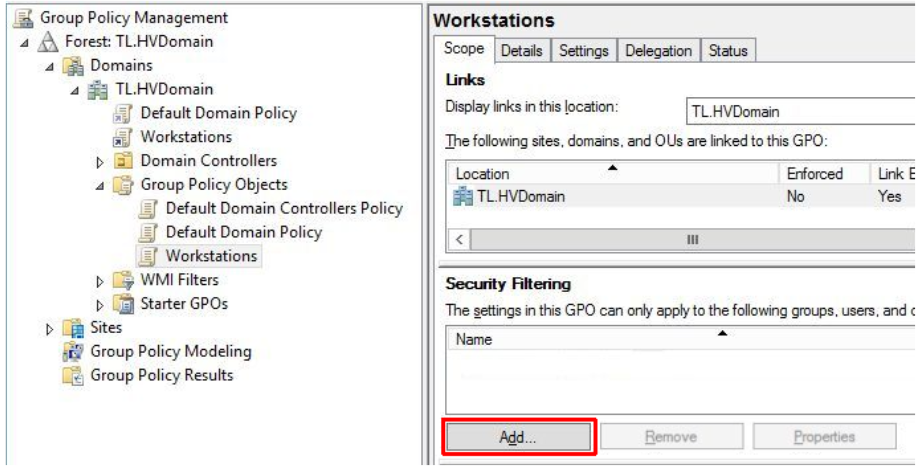The height and width of the screenshot is (468, 918).
Task: Select the Default Domain Controllers Policy item
Action: point(283,208)
